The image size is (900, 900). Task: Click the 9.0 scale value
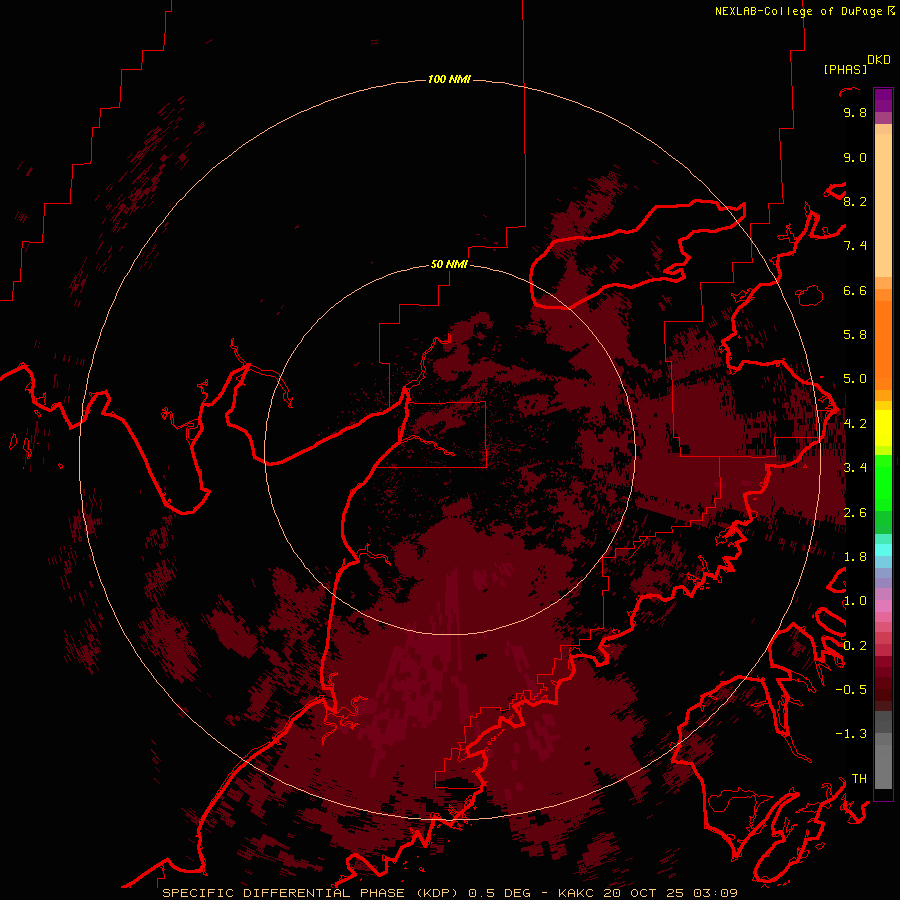(x=855, y=157)
